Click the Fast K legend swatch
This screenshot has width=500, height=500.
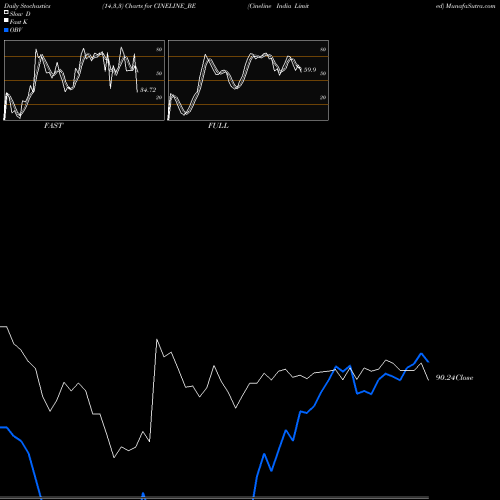[6, 21]
